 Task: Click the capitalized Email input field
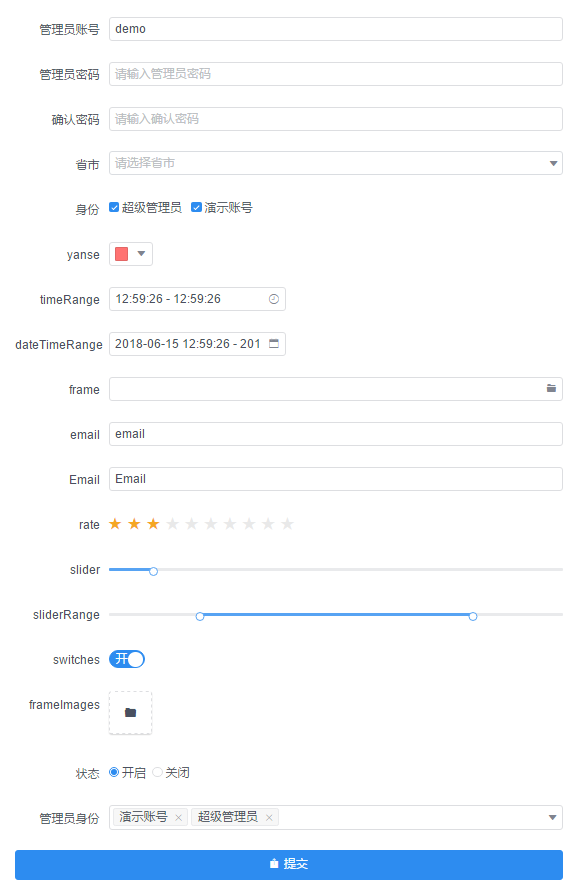pos(336,479)
